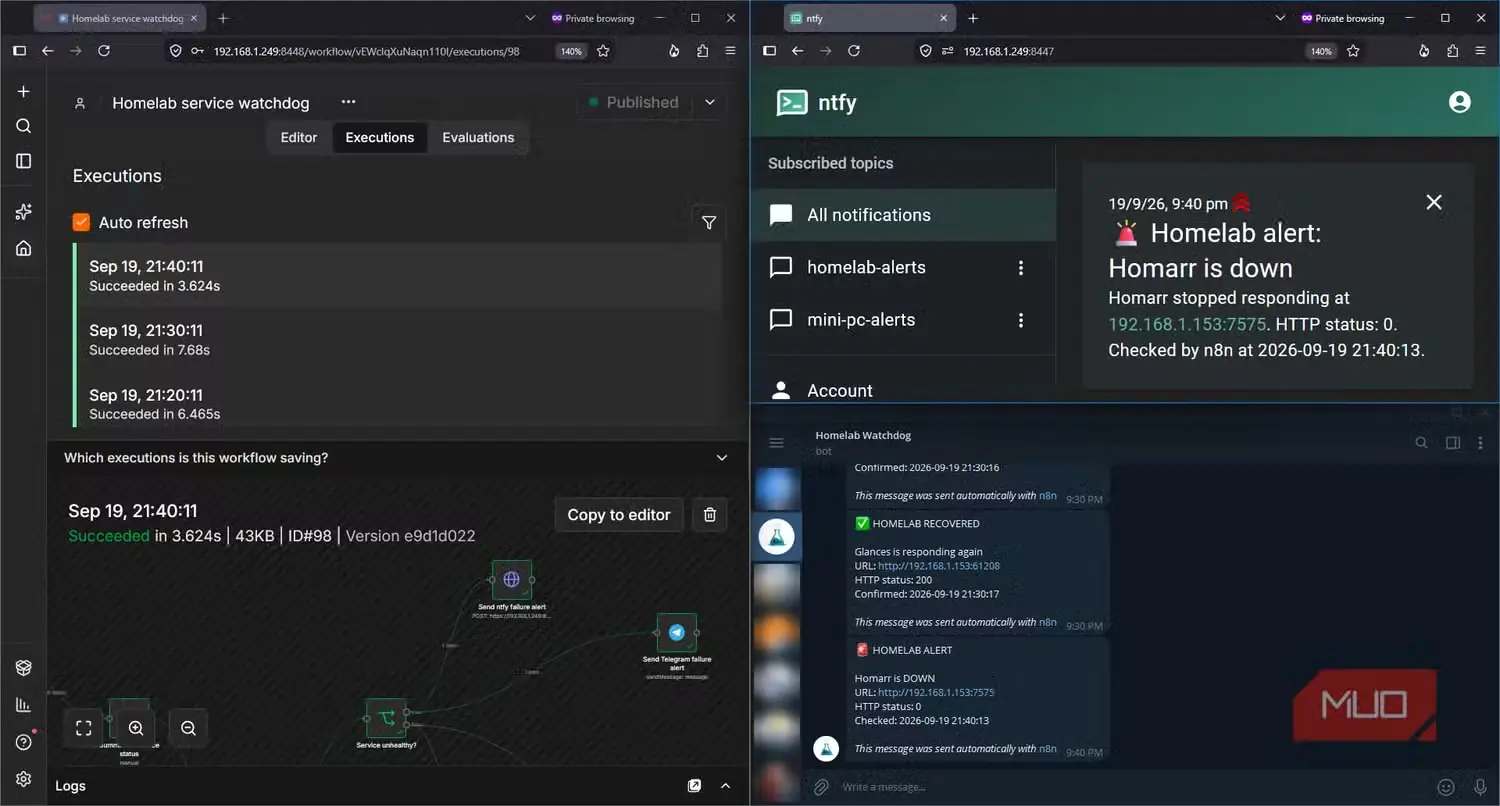Toggle the Firefox sidebar in n8n window
The height and width of the screenshot is (806, 1500).
[19, 51]
